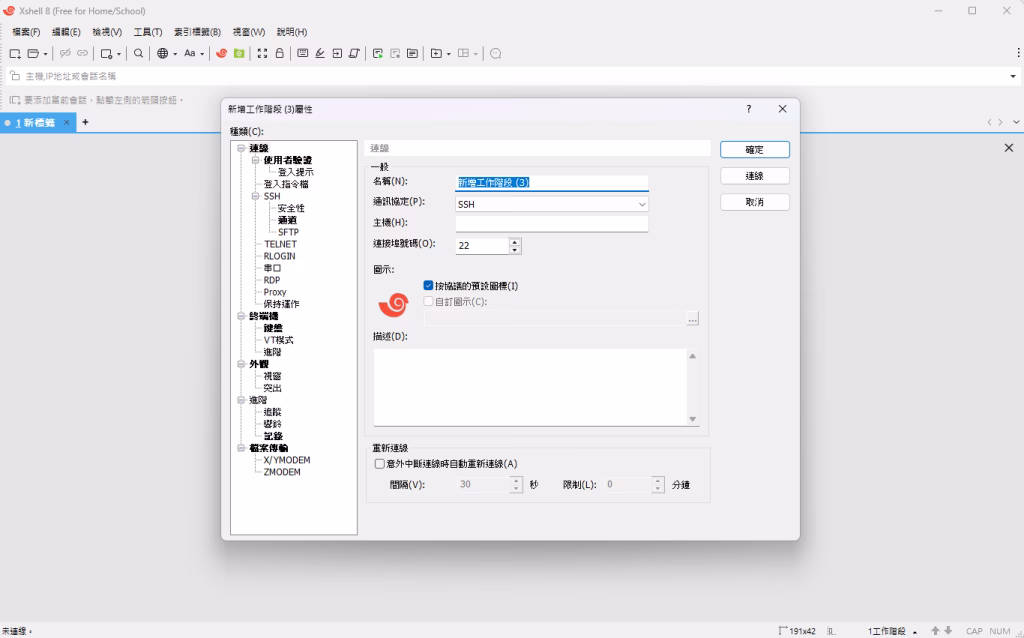This screenshot has width=1024, height=638.
Task: Click the red Xshell swirl toolbar icon
Action: coord(221,54)
